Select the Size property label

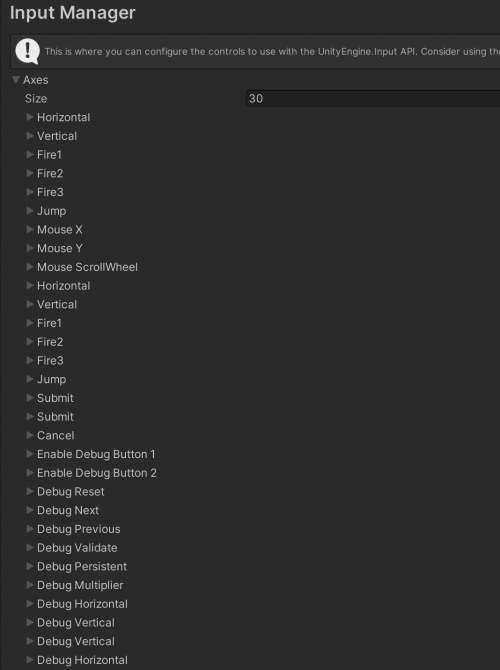coord(36,99)
